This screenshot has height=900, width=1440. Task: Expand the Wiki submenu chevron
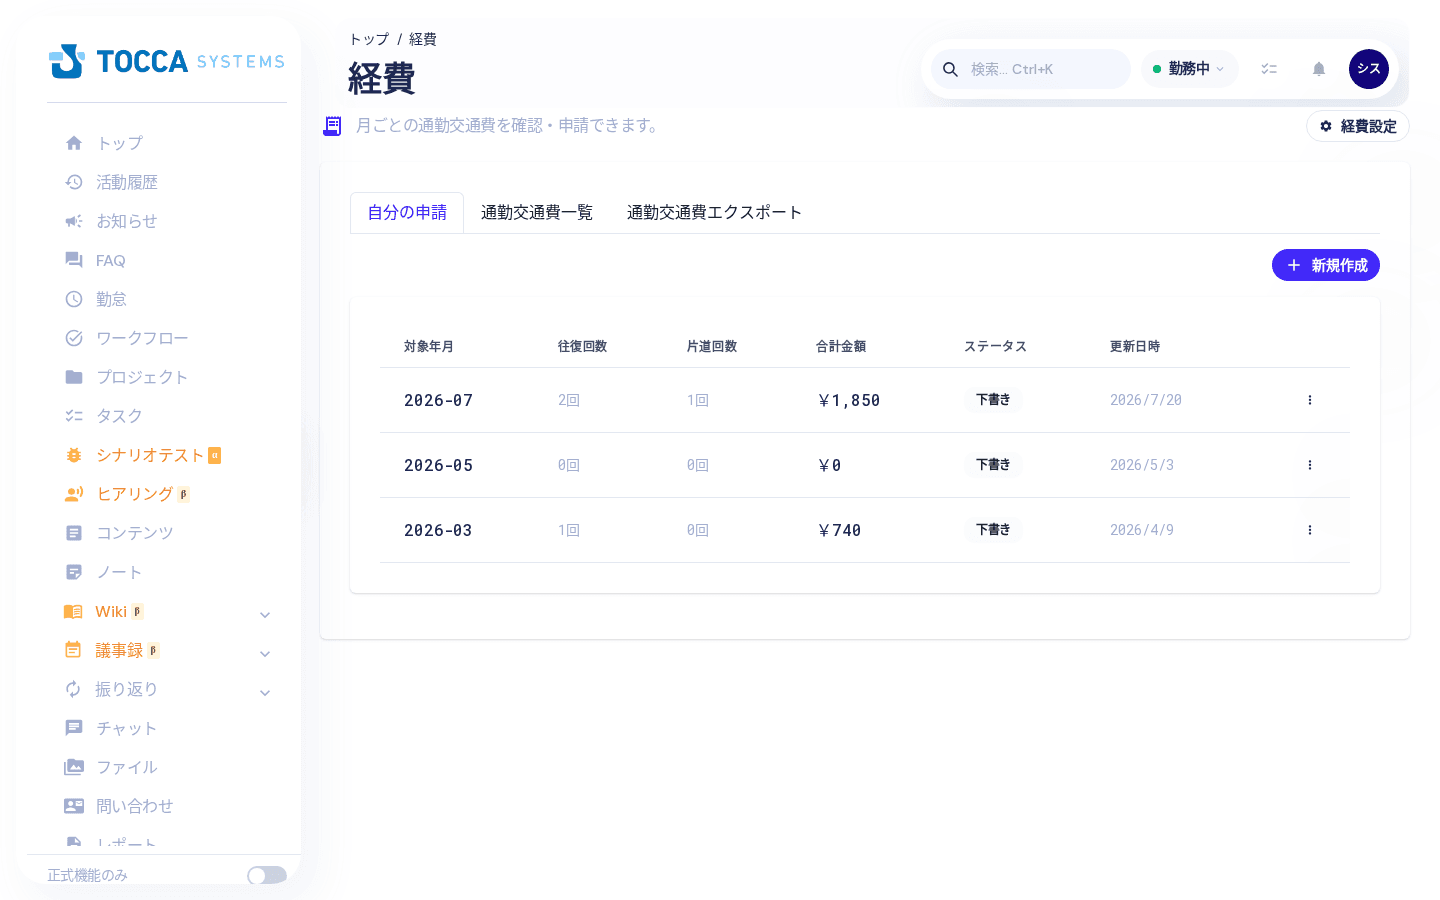point(265,614)
